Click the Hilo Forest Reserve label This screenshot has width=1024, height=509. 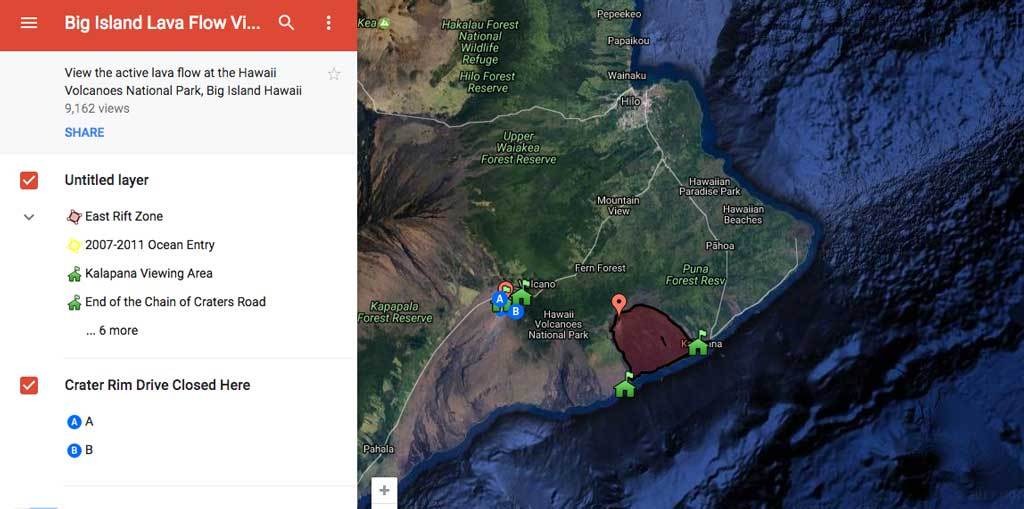tap(488, 82)
